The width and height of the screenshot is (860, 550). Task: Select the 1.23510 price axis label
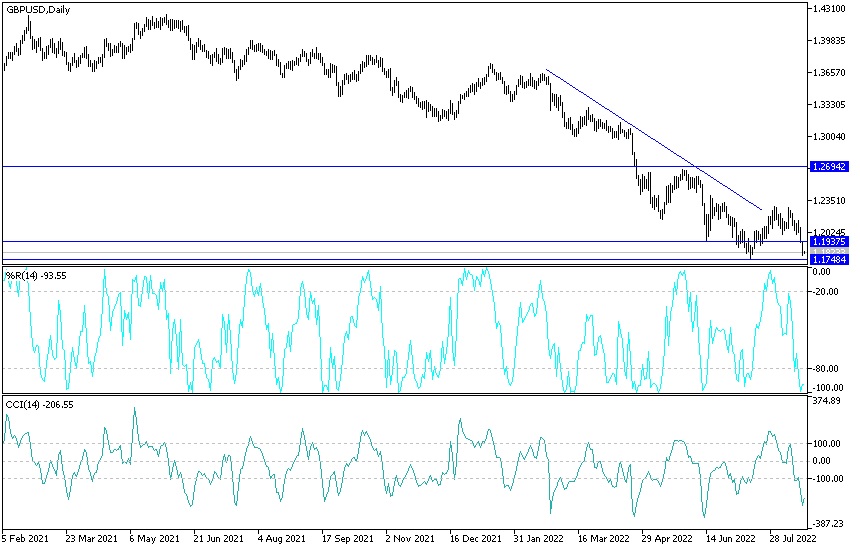[829, 201]
